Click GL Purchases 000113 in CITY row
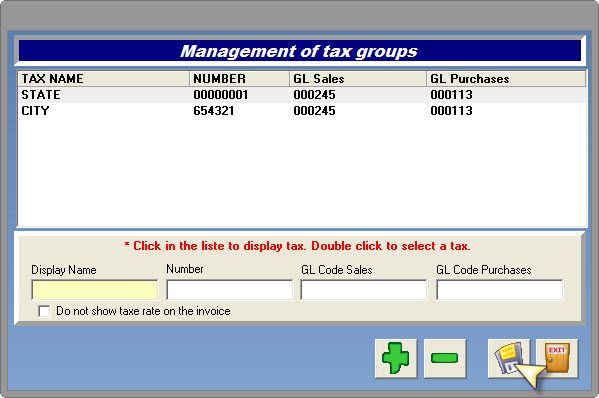The width and height of the screenshot is (599, 398). [x=452, y=111]
